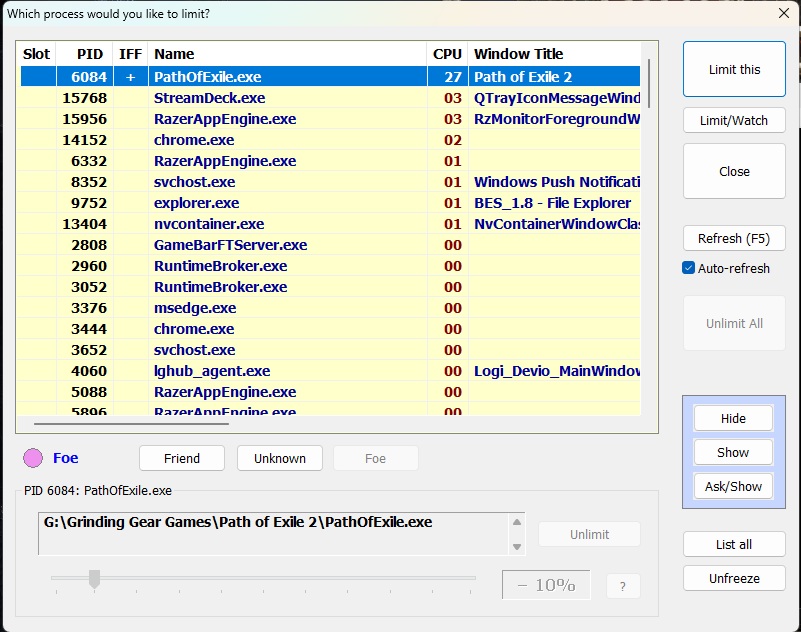Click the BES_1.8 - File Explorer title cell
The height and width of the screenshot is (632, 801).
(554, 202)
